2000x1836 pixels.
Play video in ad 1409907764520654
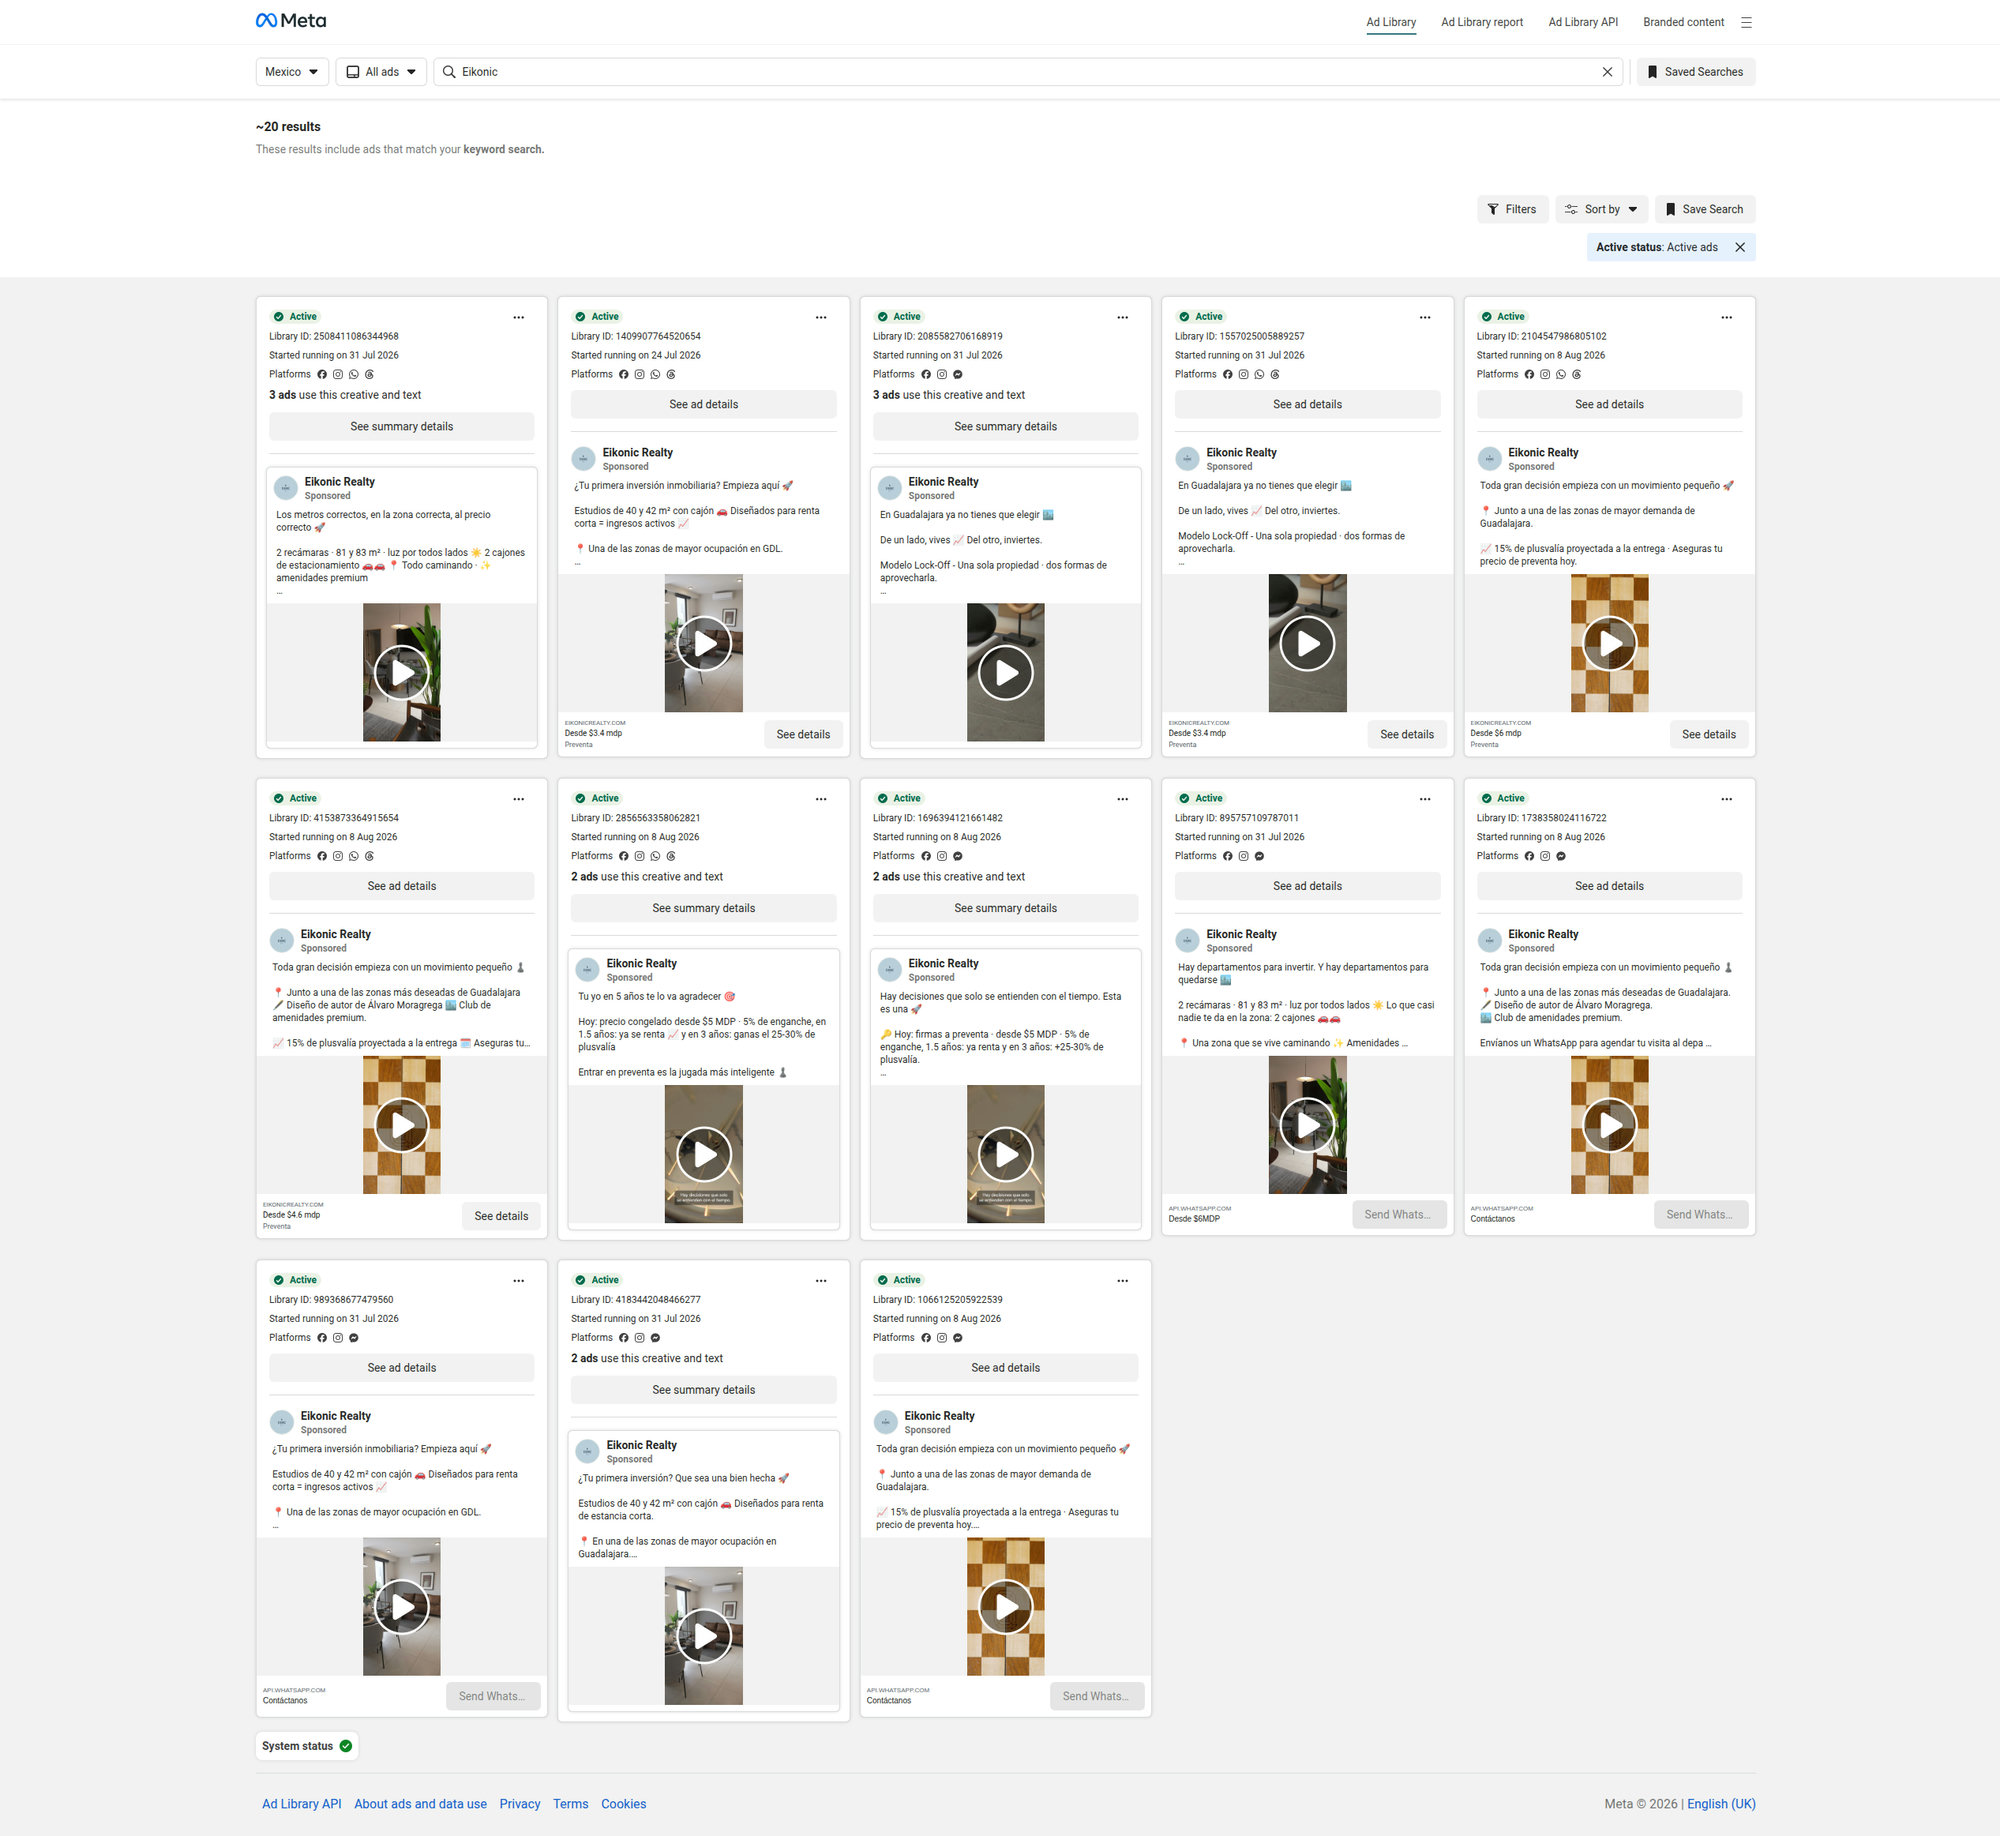(704, 643)
